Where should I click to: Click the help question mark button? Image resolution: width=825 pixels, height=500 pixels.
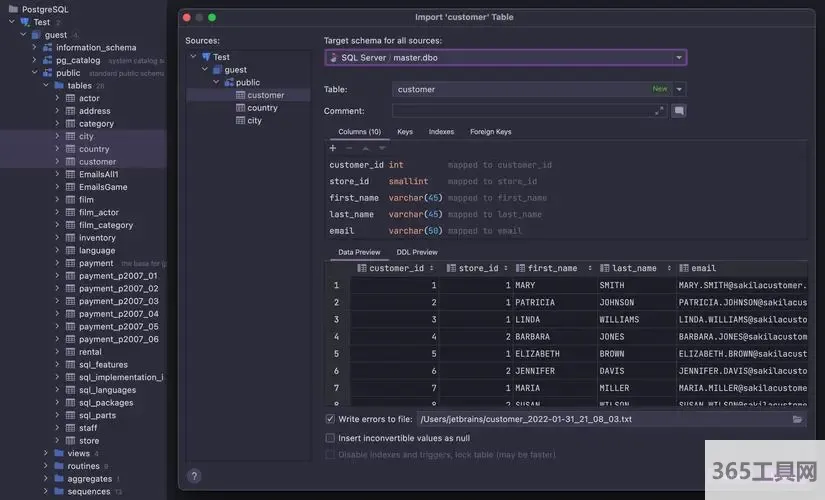point(194,476)
